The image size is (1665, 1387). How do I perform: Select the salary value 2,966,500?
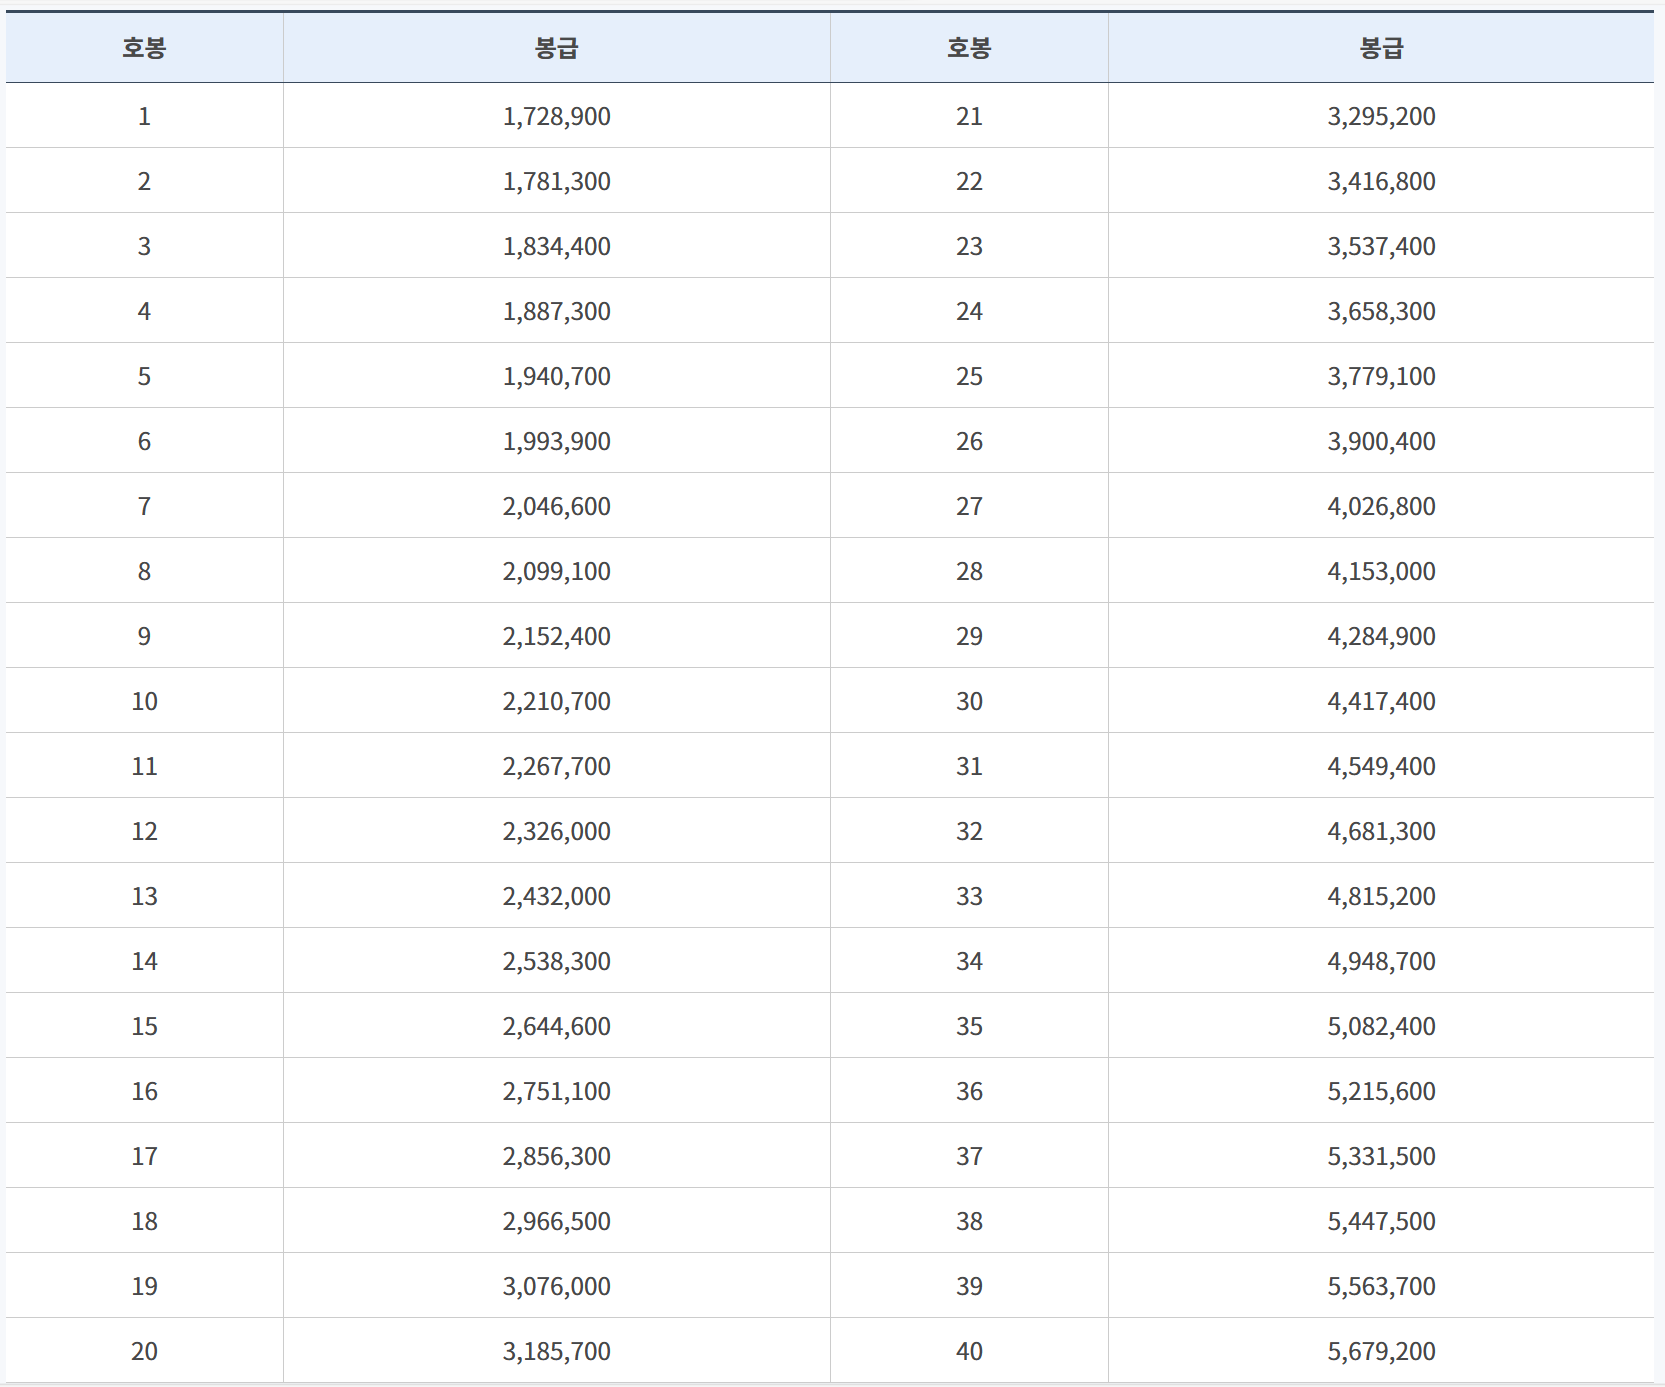coord(556,1221)
